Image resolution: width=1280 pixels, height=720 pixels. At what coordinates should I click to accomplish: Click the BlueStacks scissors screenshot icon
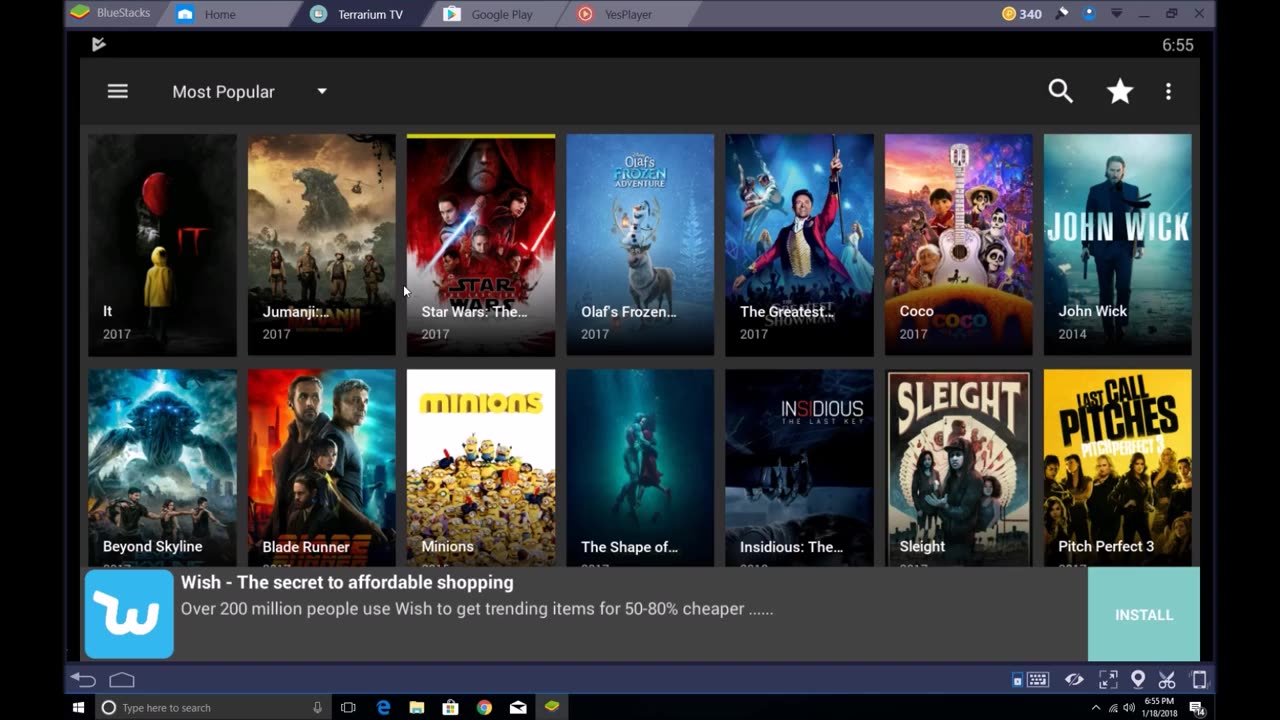tap(1167, 680)
